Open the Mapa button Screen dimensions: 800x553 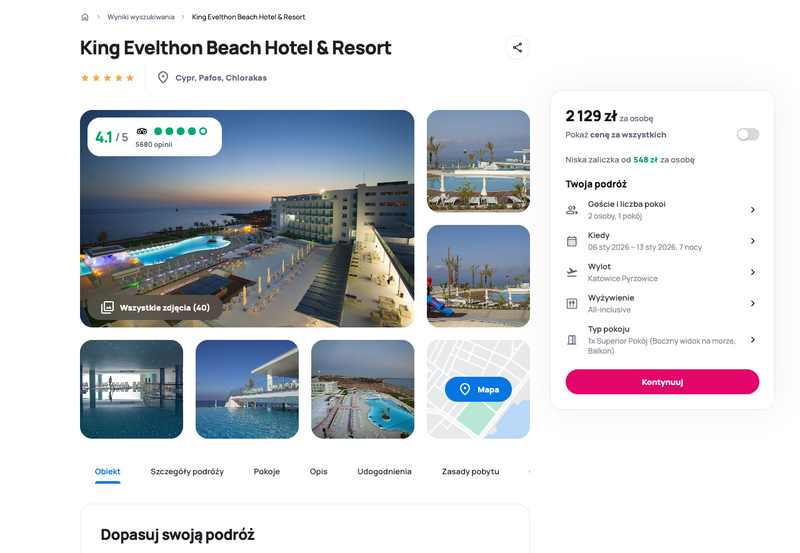[478, 389]
